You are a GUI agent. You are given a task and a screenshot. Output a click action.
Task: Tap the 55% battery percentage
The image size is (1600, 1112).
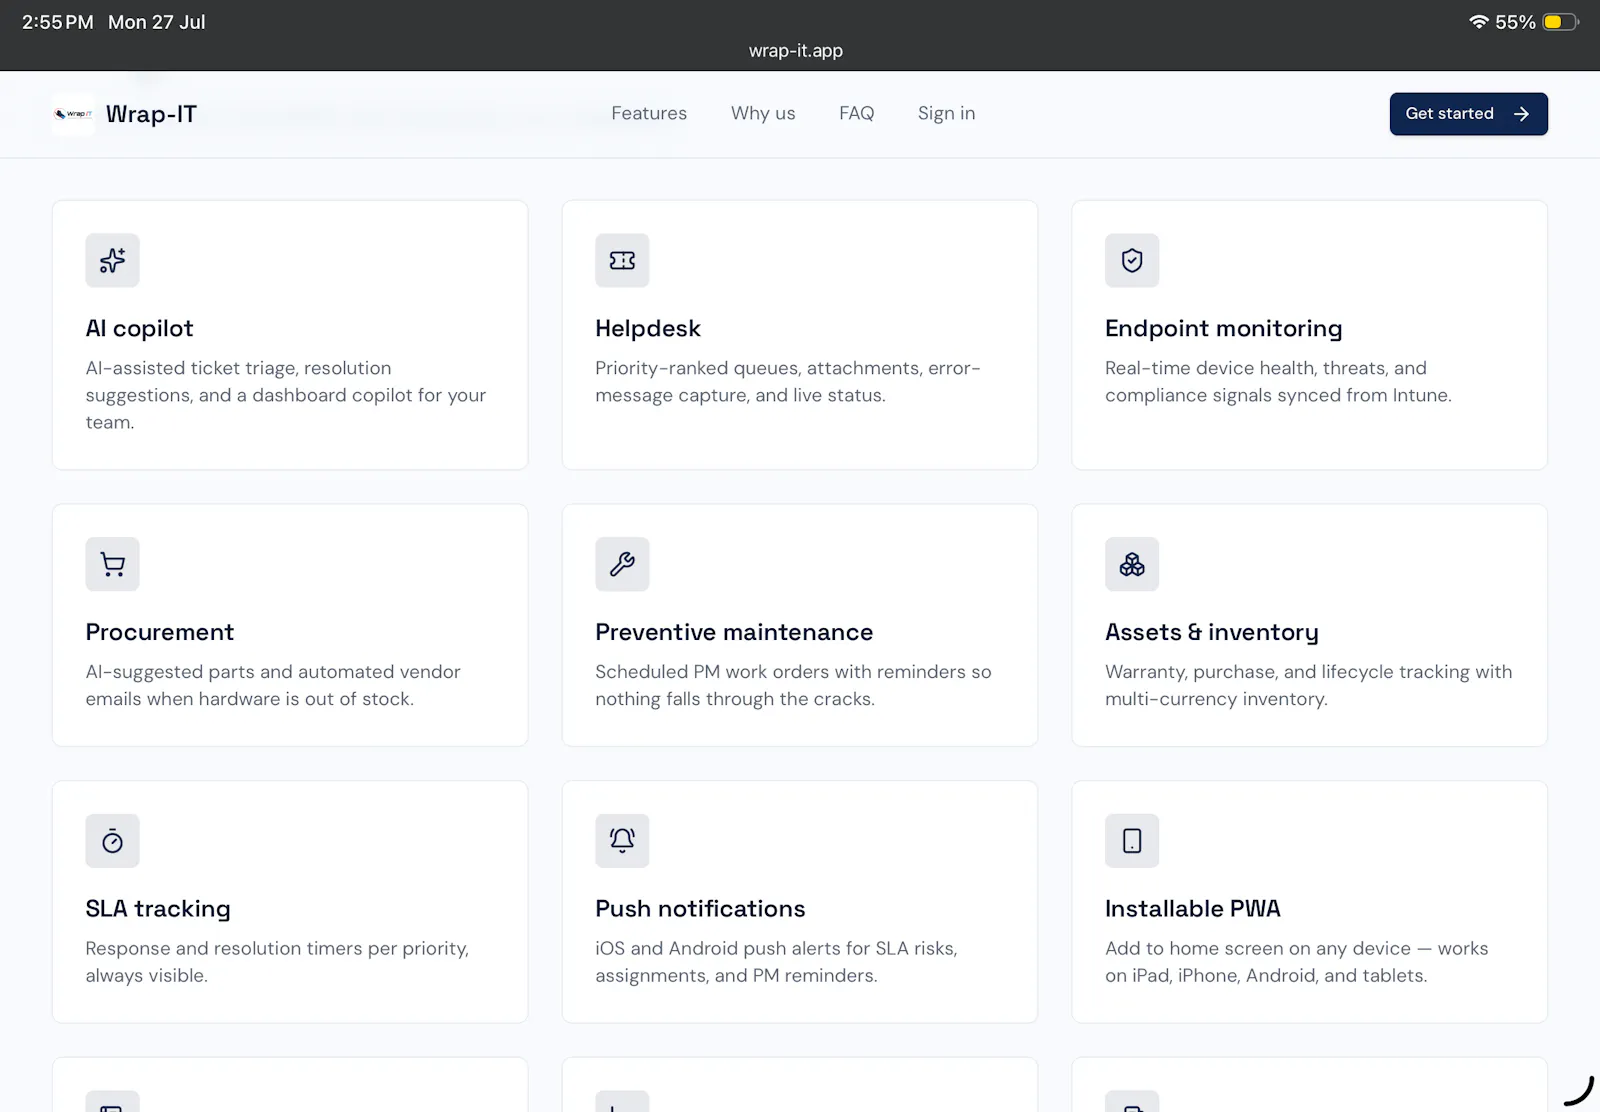point(1515,22)
